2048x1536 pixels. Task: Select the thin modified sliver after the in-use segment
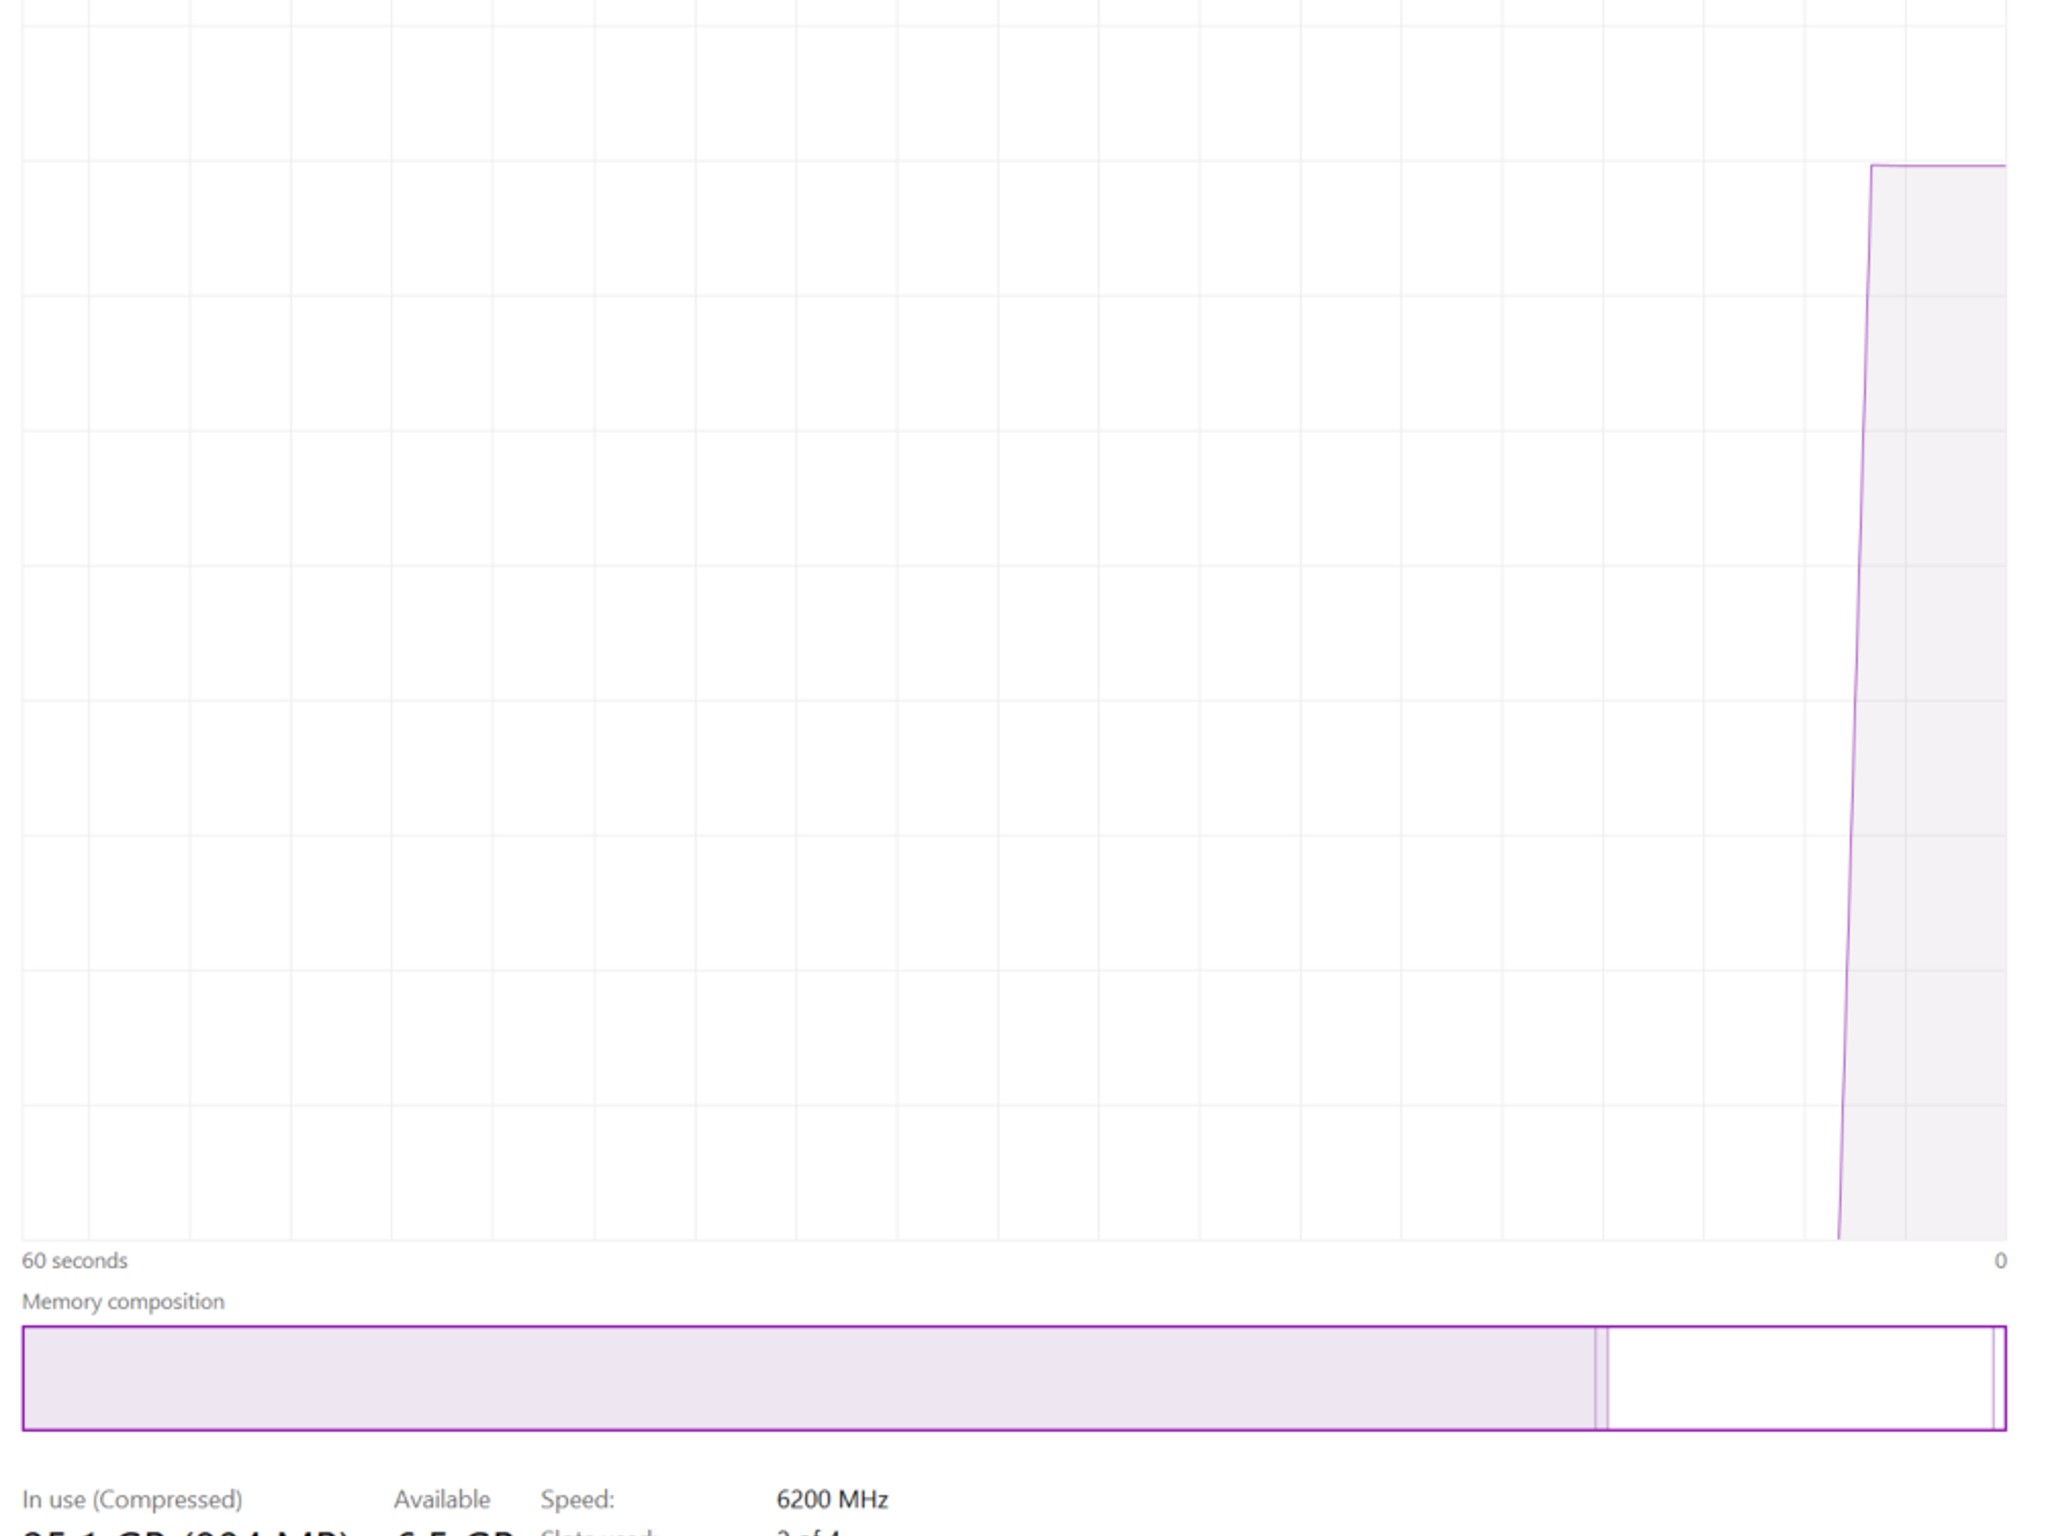[1602, 1378]
